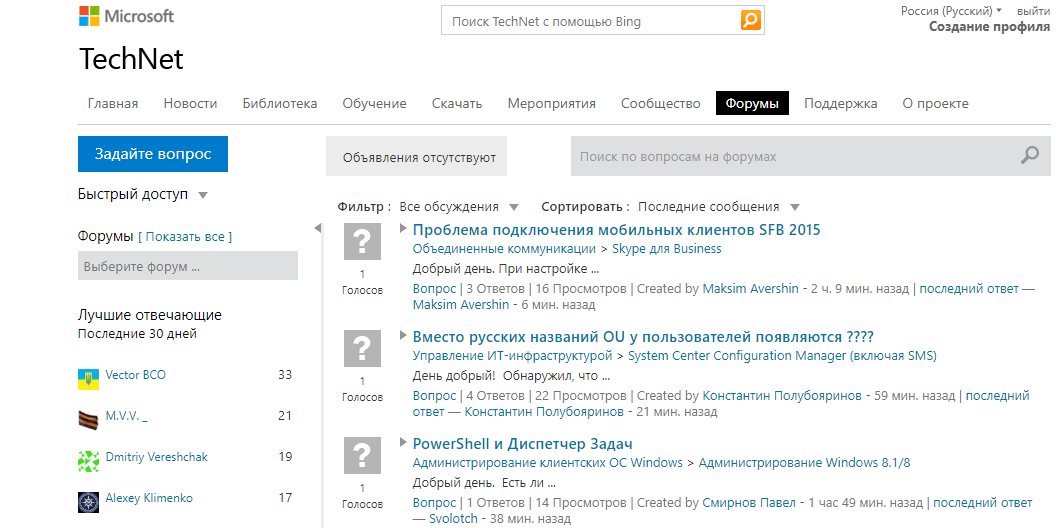Expand the PowerShell и Диспетчер Задач preview
1056x528 pixels.
pyautogui.click(x=403, y=442)
